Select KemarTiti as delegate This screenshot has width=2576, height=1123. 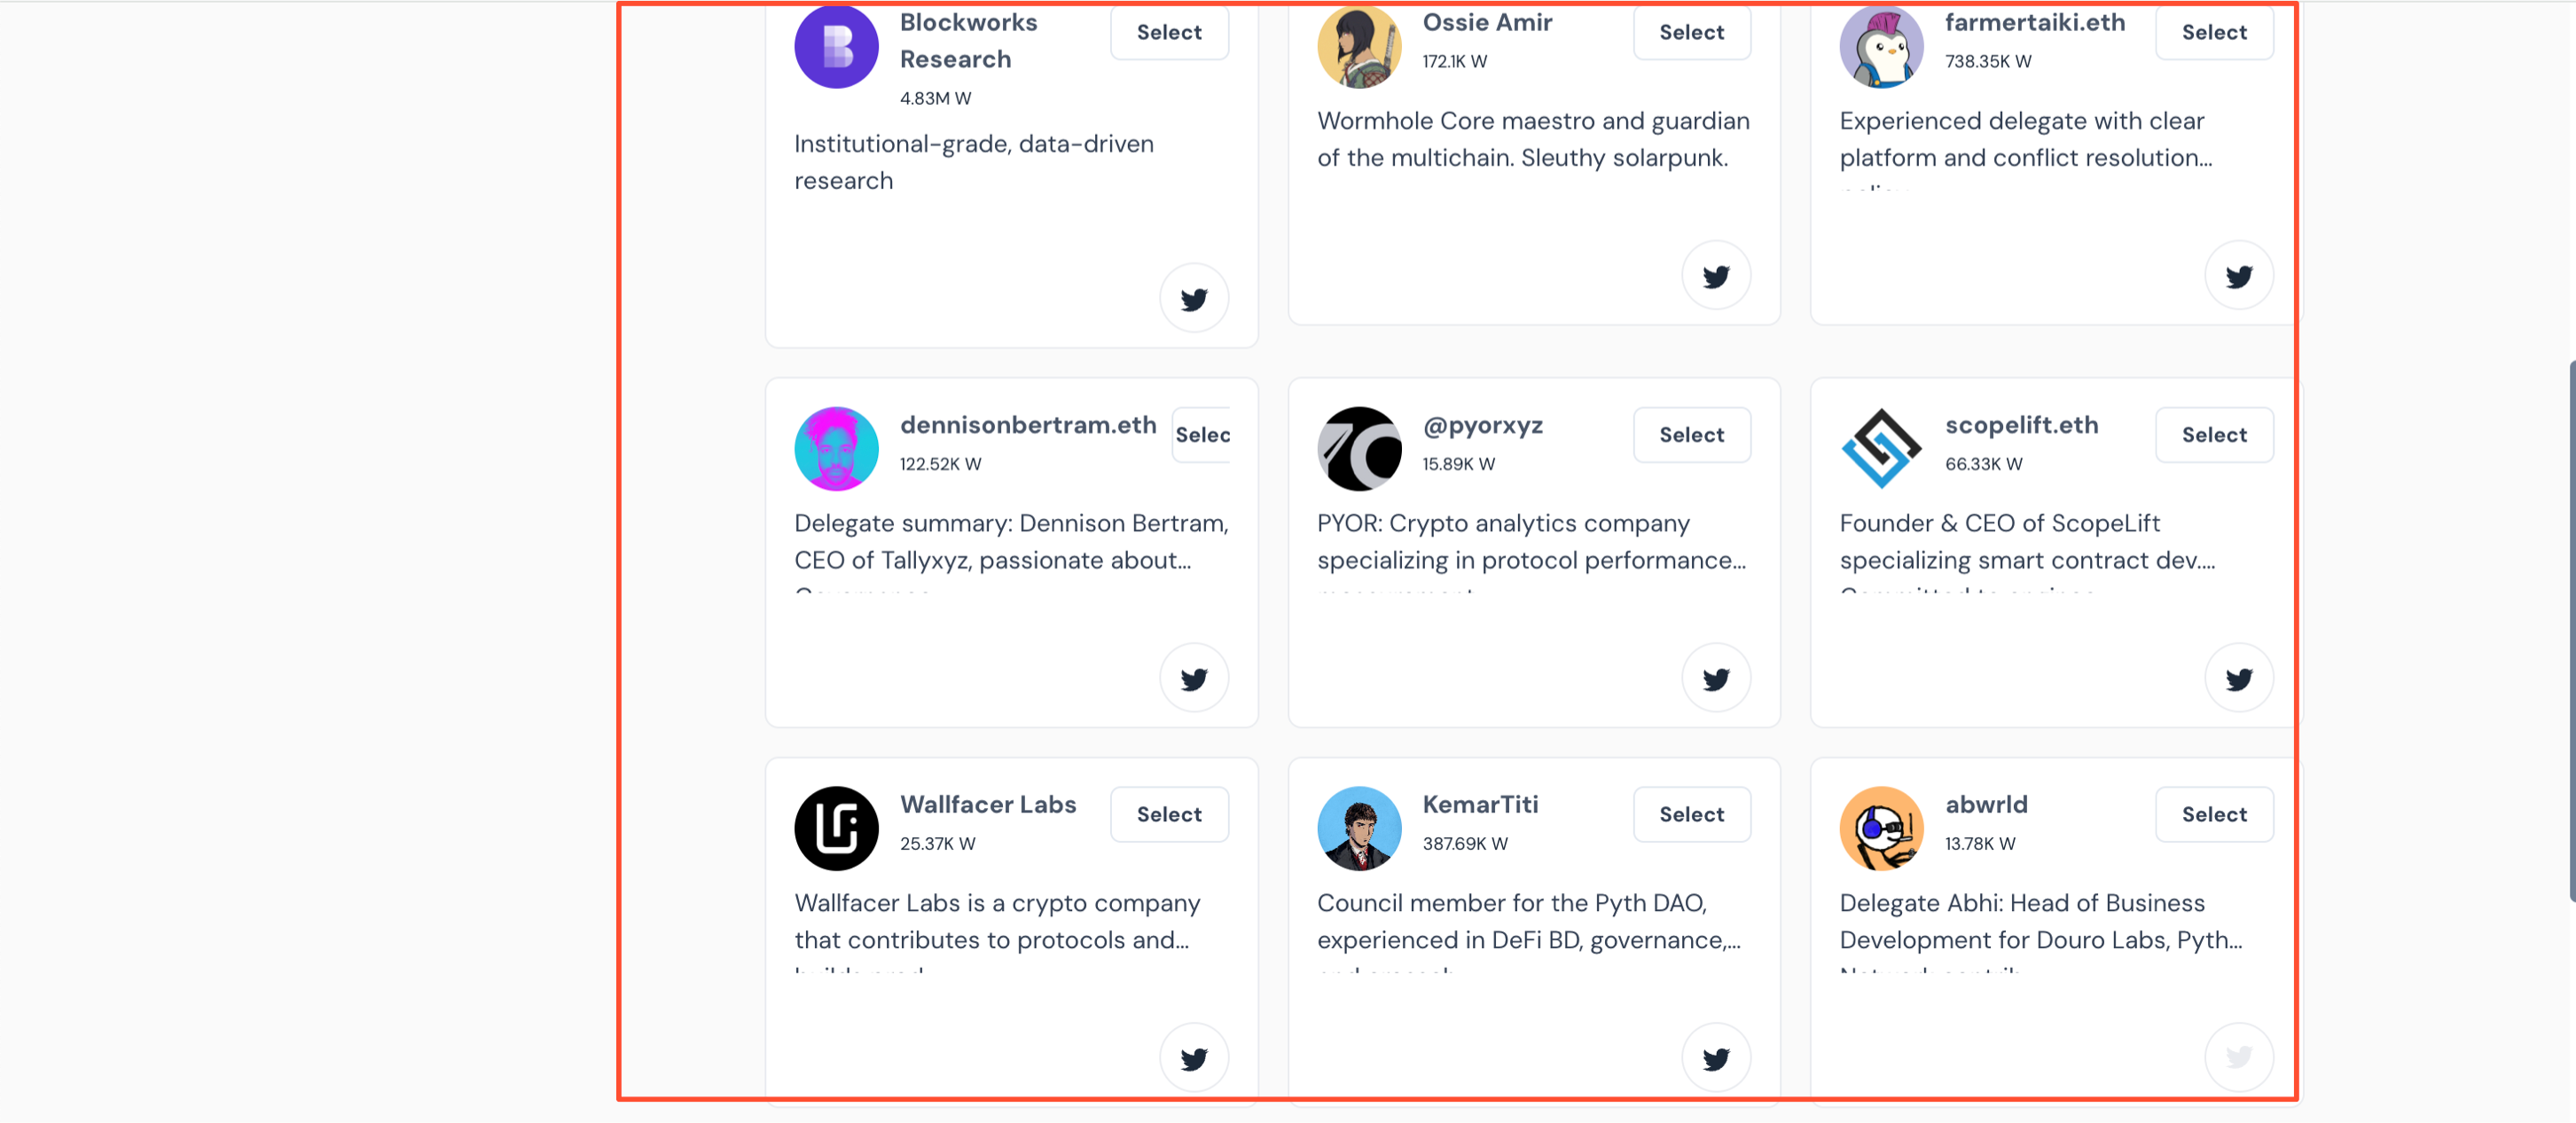1691,814
